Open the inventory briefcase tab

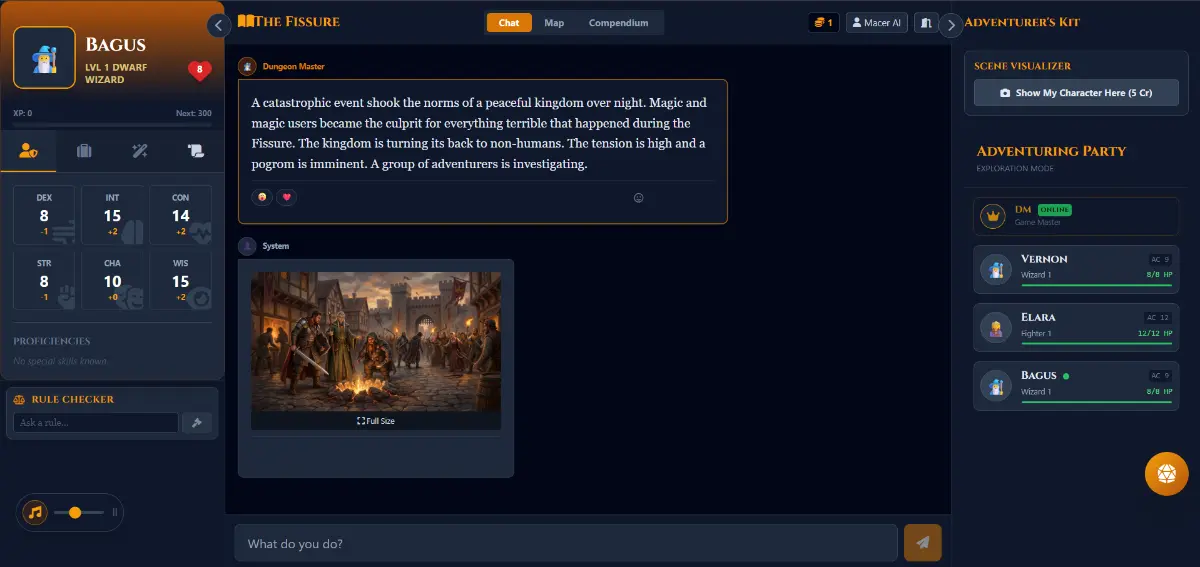[x=84, y=151]
